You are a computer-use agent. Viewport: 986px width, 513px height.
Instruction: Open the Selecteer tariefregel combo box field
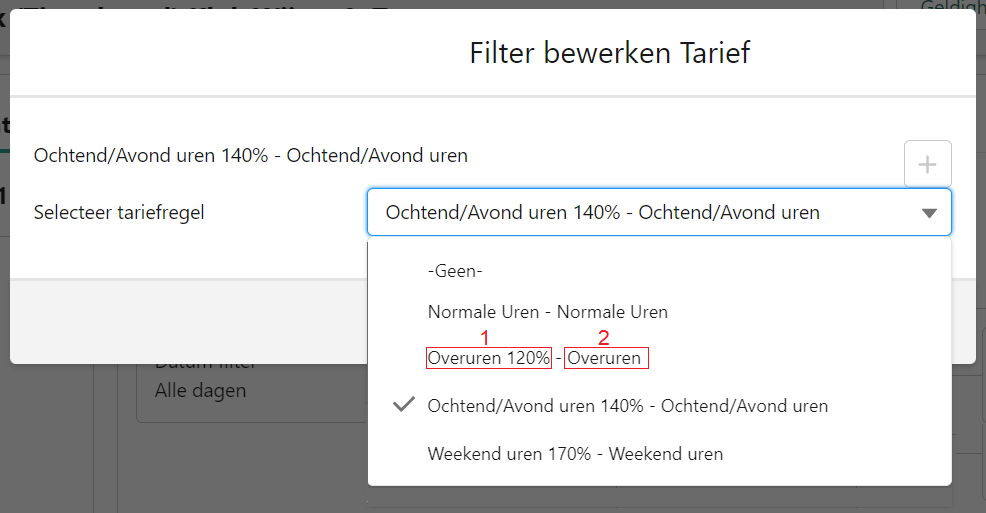[x=659, y=212]
